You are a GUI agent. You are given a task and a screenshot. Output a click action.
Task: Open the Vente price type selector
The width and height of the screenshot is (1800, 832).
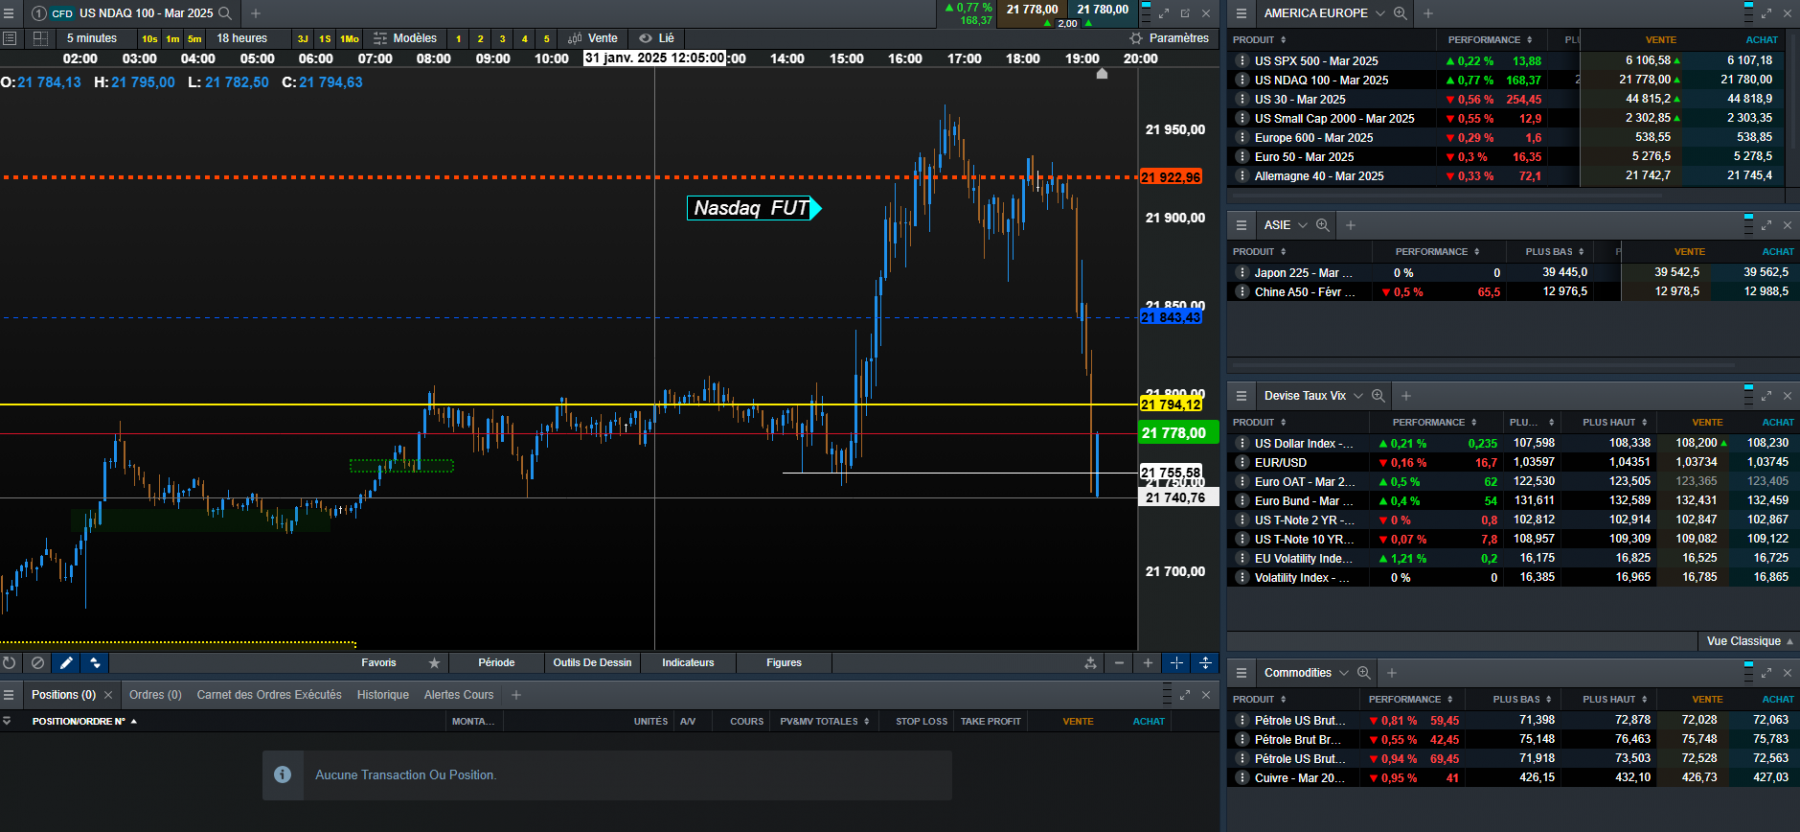(593, 38)
